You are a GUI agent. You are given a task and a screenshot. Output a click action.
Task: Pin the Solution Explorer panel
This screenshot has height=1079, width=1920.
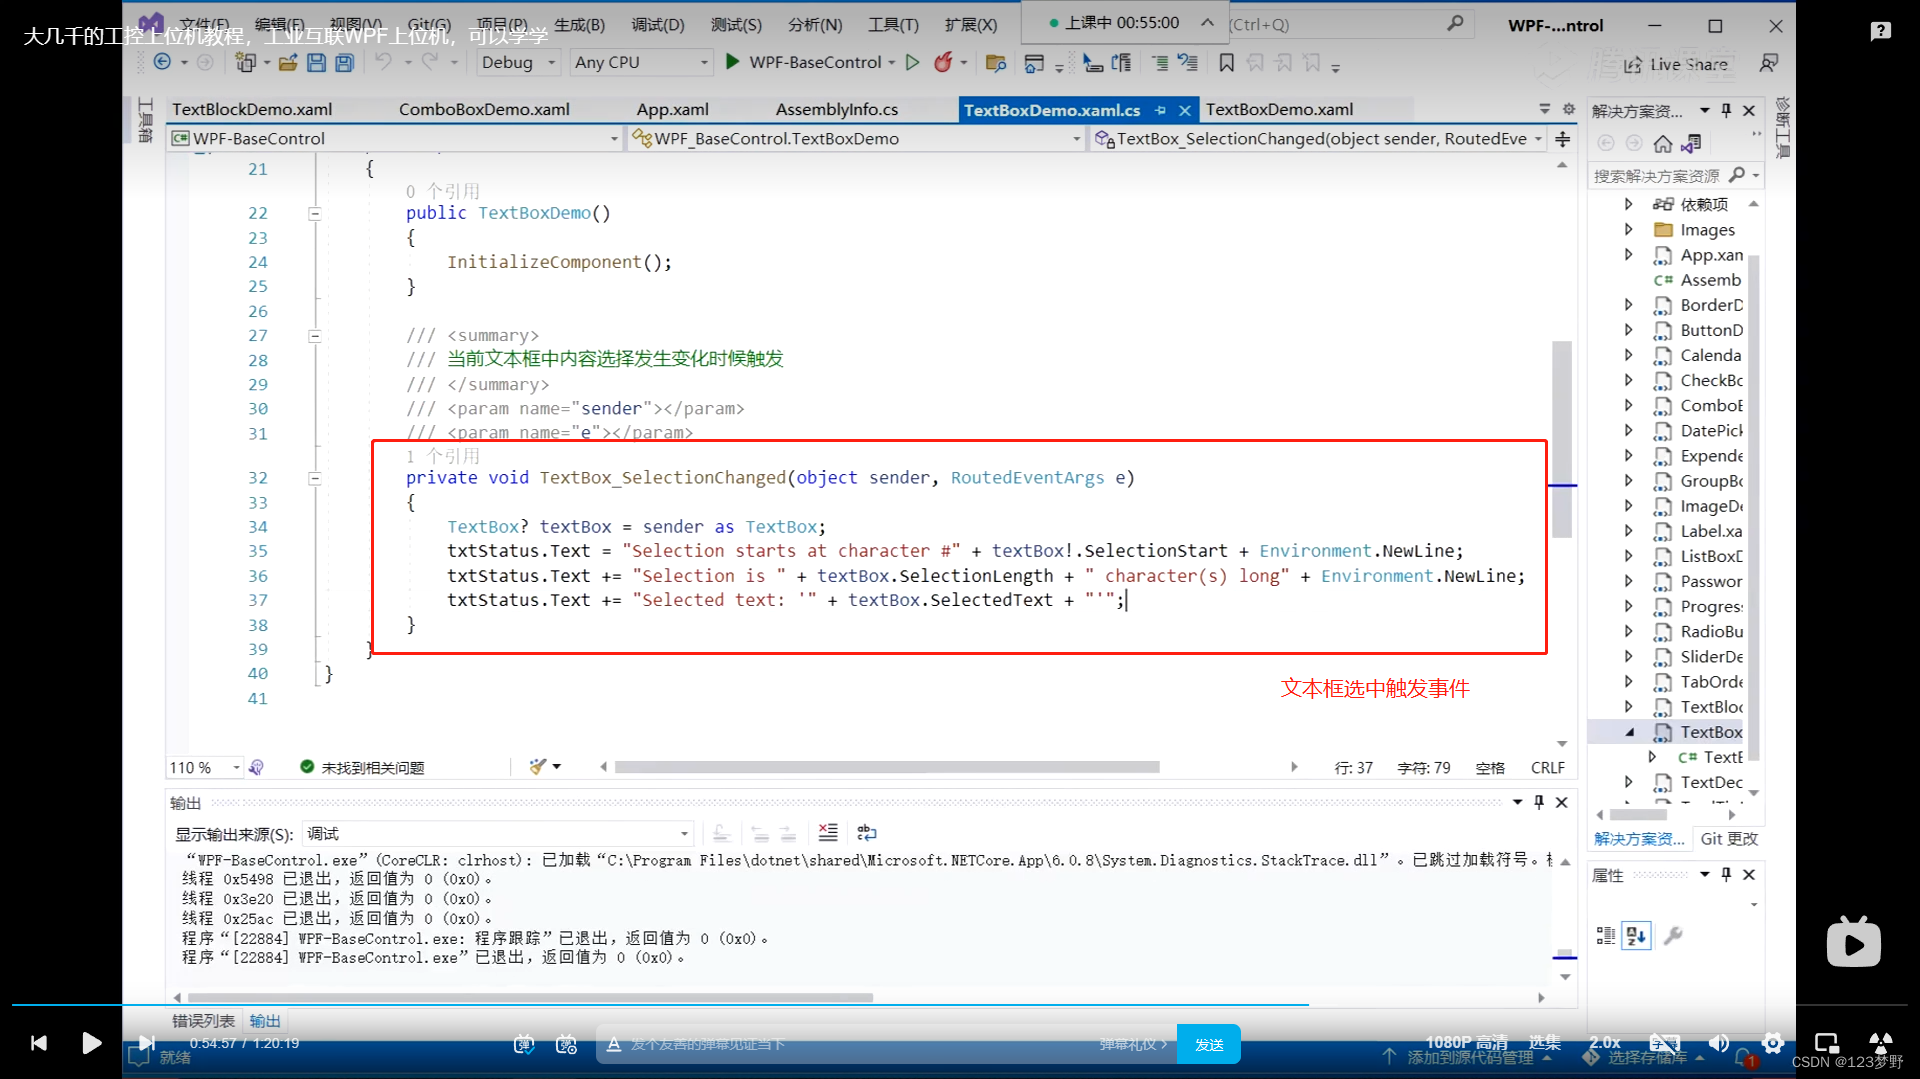(x=1727, y=111)
